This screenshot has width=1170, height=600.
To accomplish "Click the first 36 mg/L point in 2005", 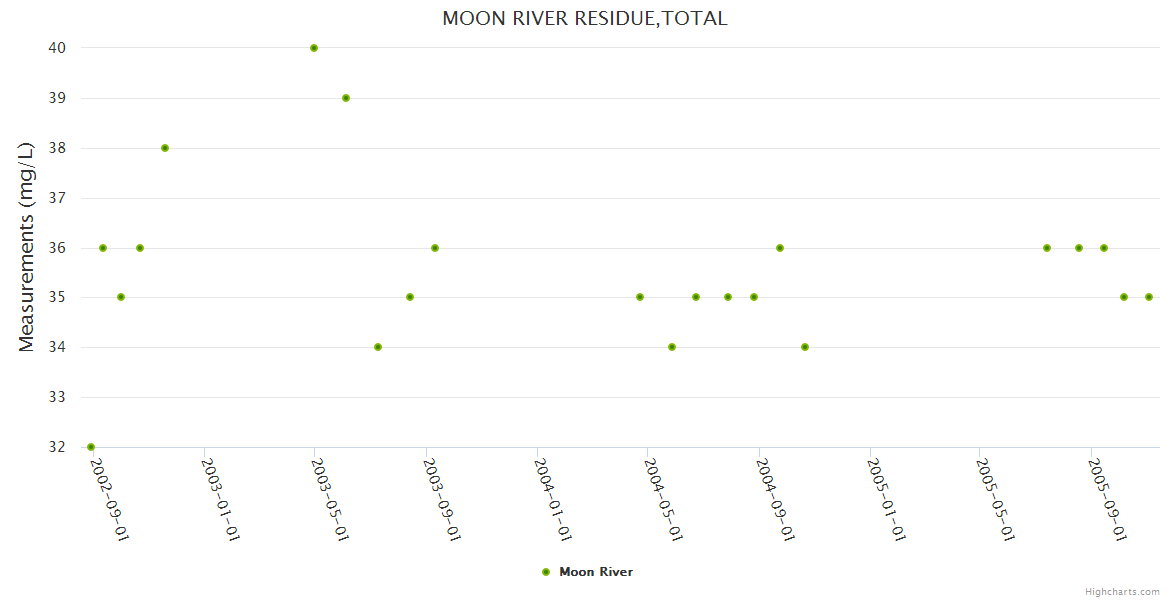I will point(1047,248).
